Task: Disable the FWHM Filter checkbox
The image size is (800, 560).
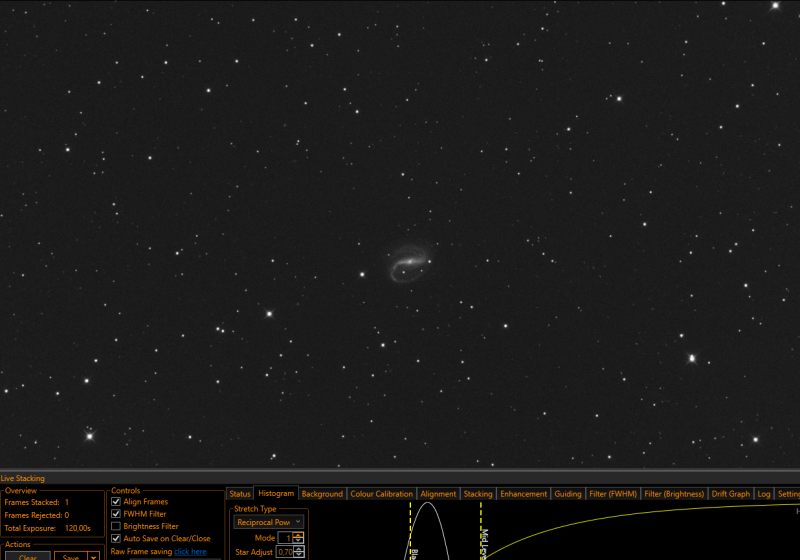Action: [x=116, y=514]
